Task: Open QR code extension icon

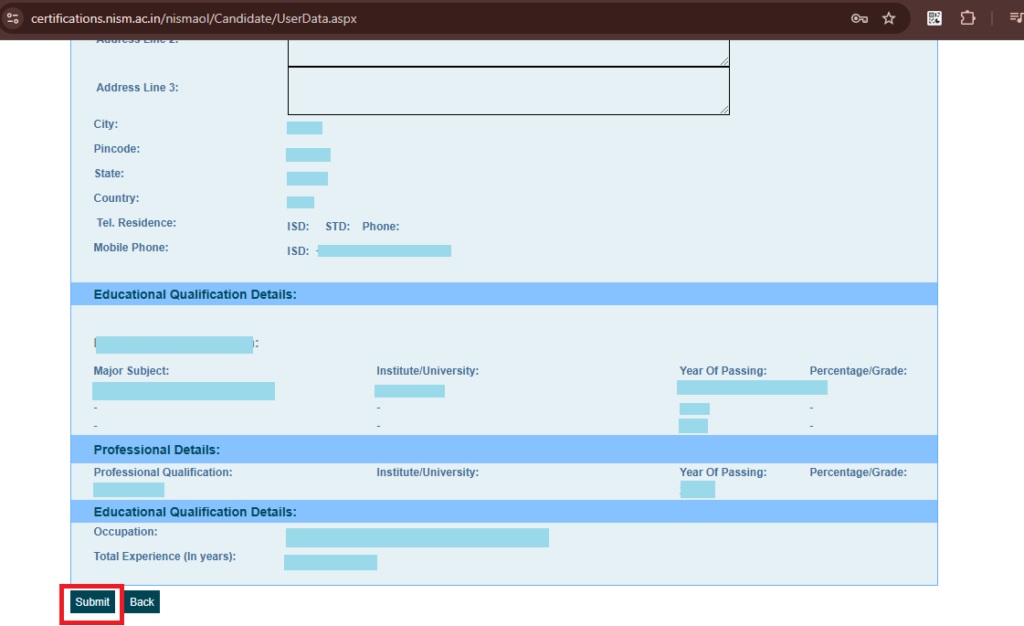Action: (935, 18)
